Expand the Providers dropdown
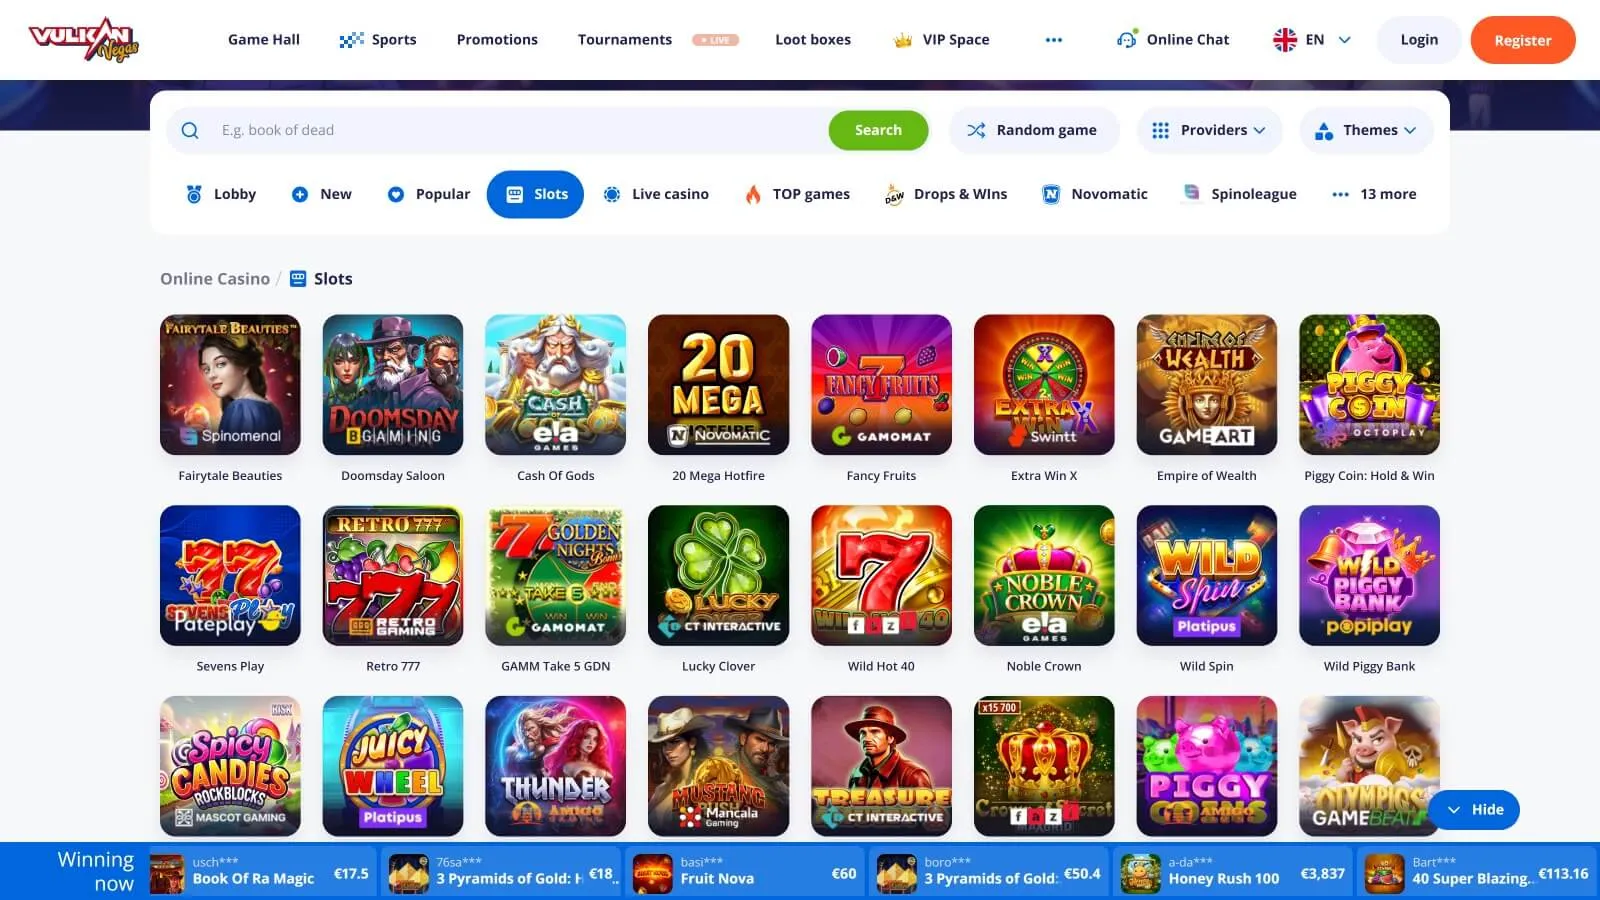Image resolution: width=1600 pixels, height=900 pixels. (1209, 130)
